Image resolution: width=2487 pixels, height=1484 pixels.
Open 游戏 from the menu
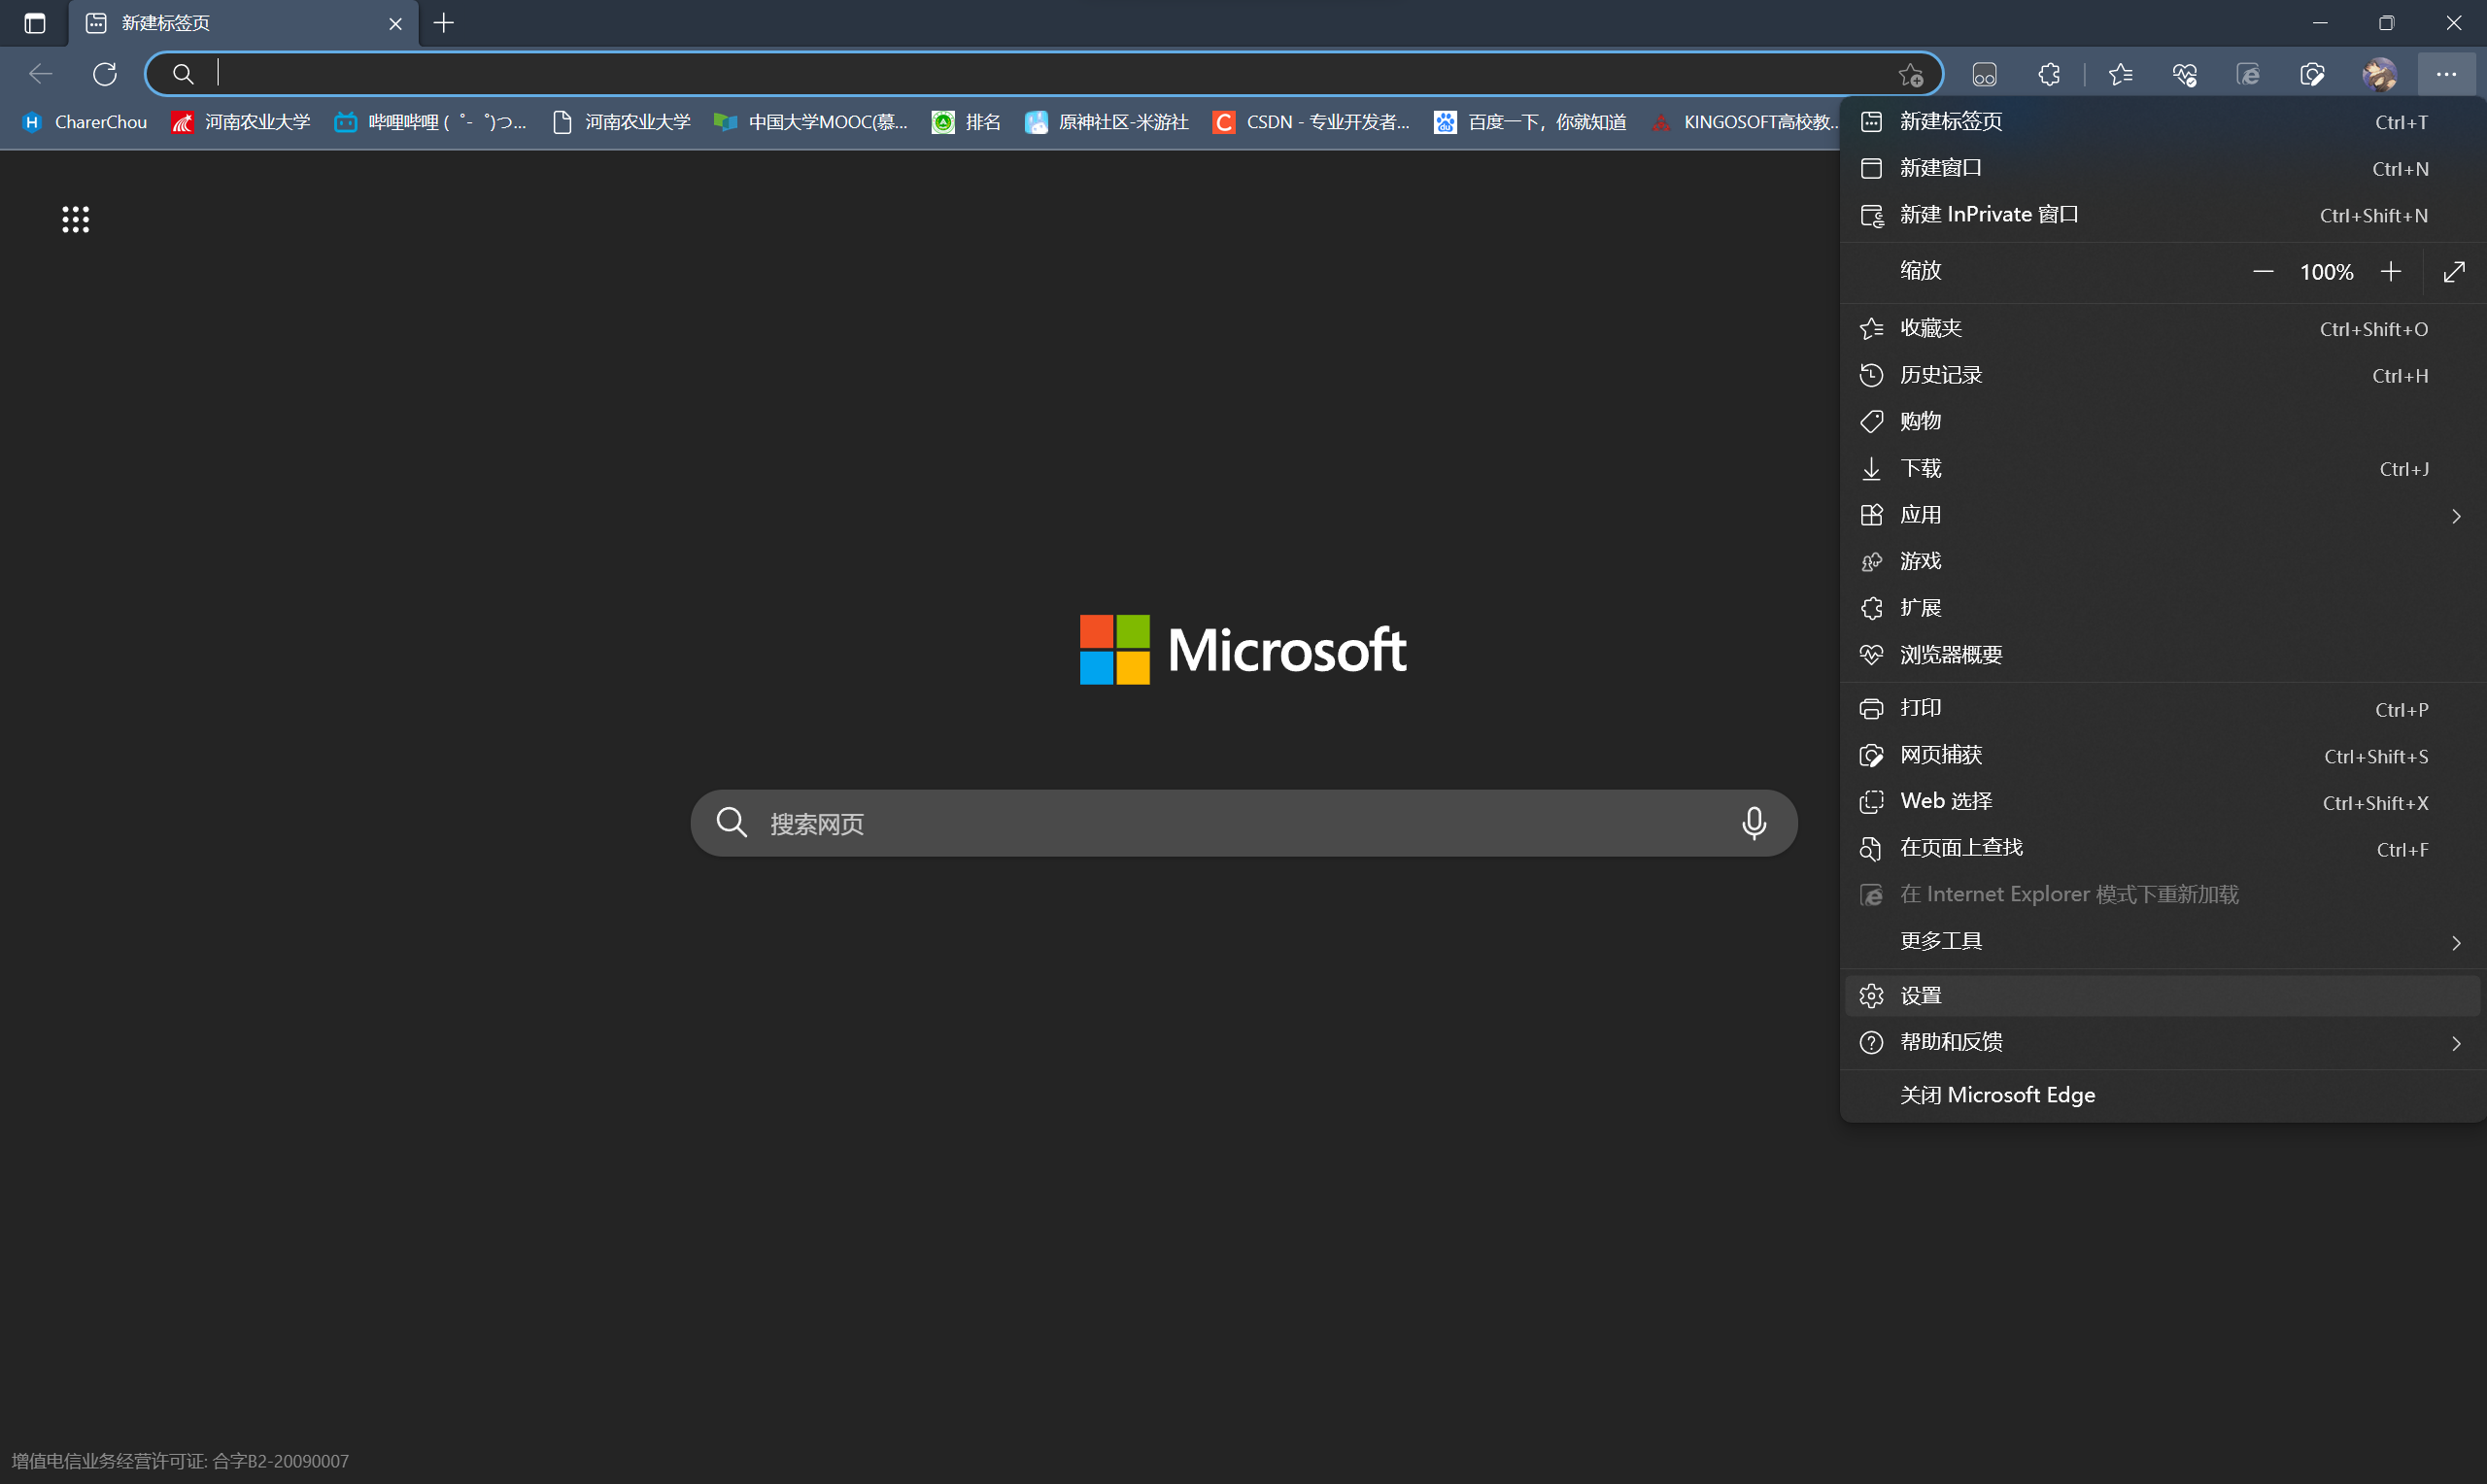(2163, 561)
